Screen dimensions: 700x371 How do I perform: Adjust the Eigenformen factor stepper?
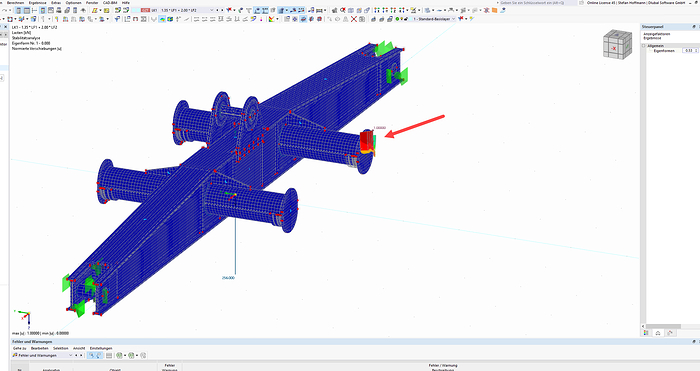[x=696, y=50]
